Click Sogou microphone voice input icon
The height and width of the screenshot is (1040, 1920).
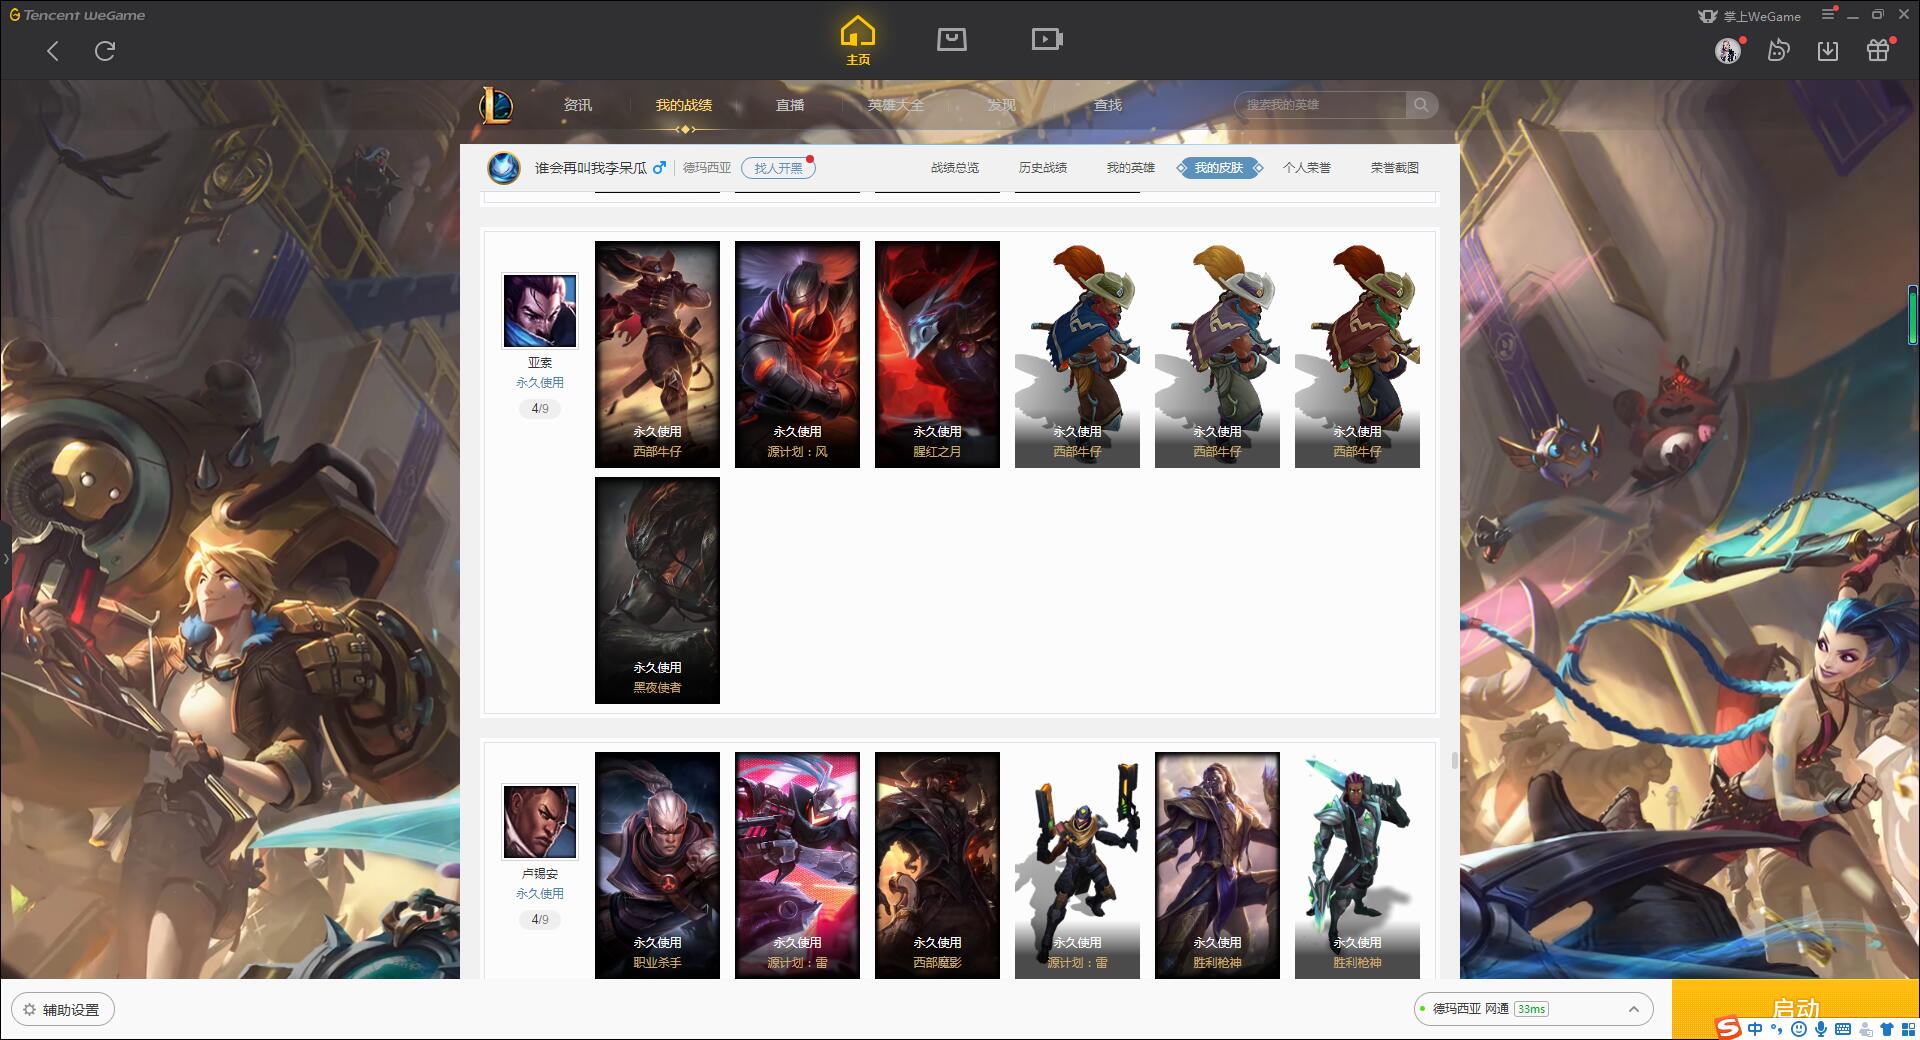point(1821,1029)
